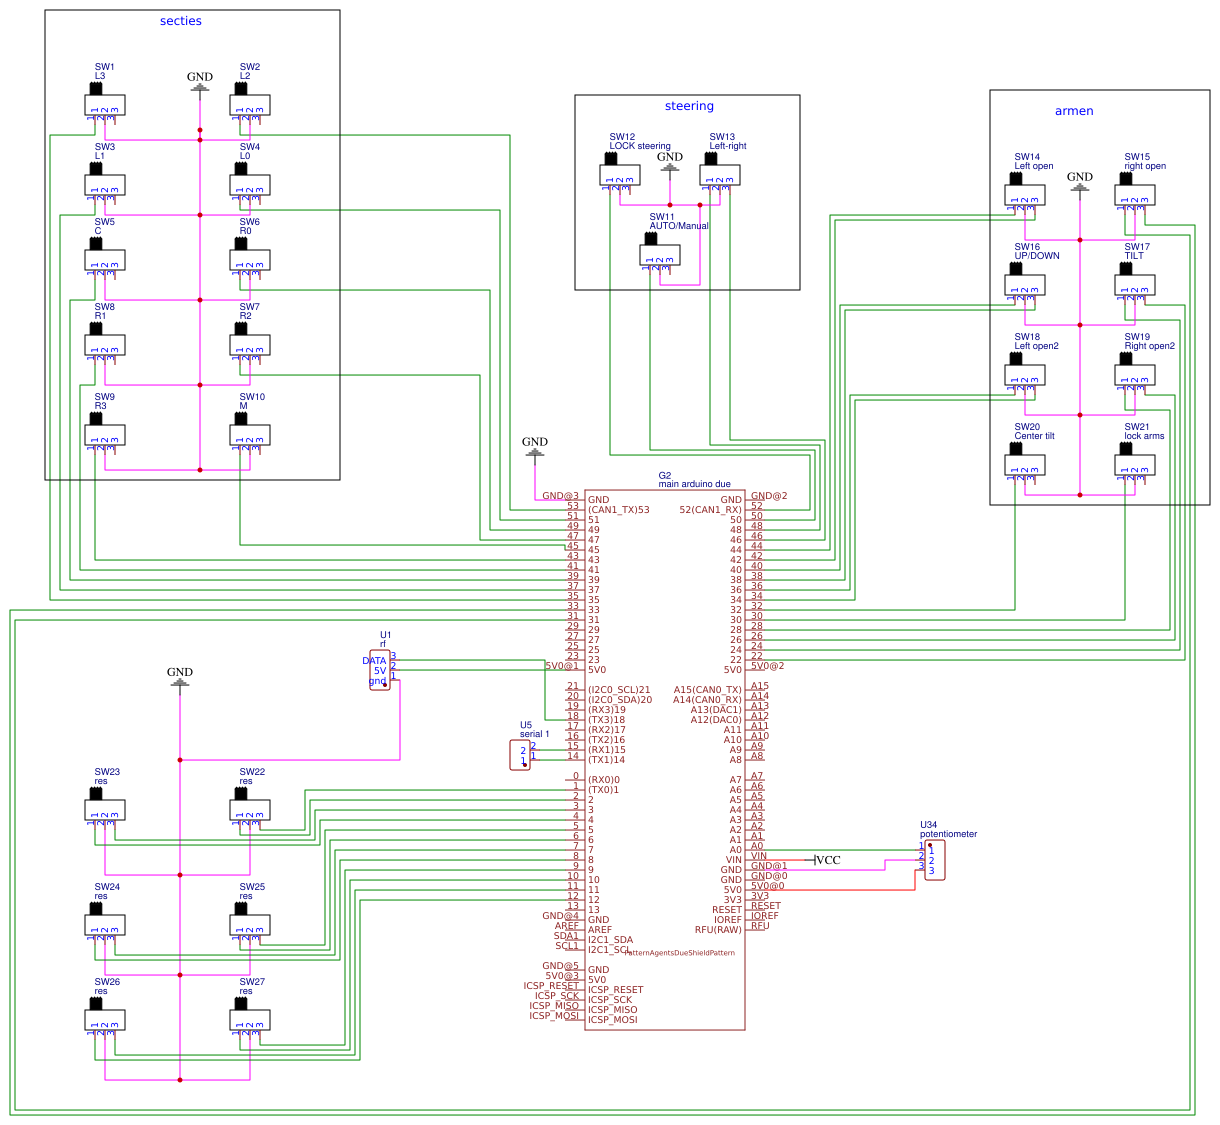Select SW12 LOCK steering switch

(x=620, y=173)
